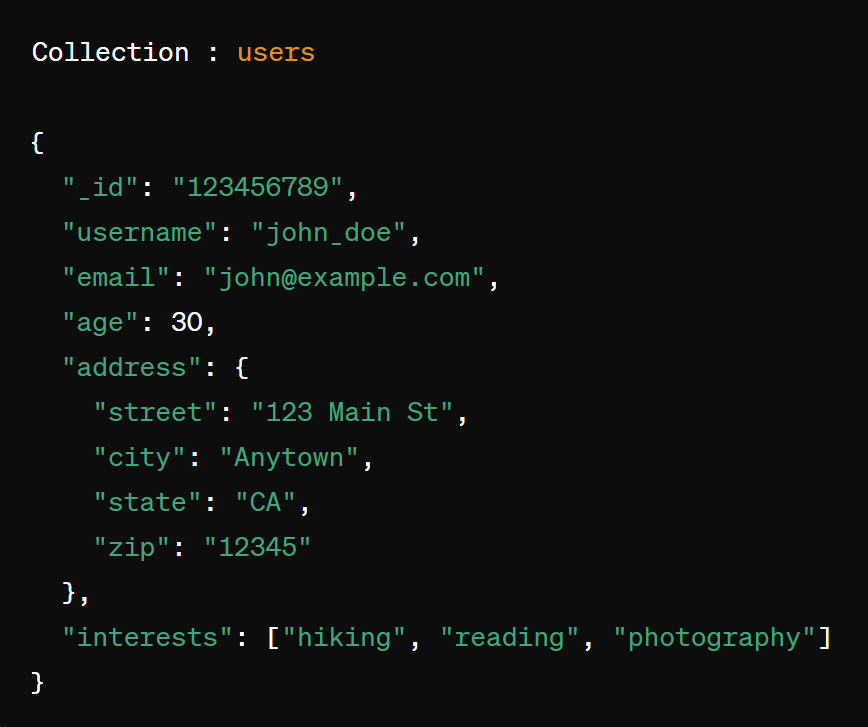Click the "john@example.com" email value
Screen dimensions: 868x727
click(344, 277)
